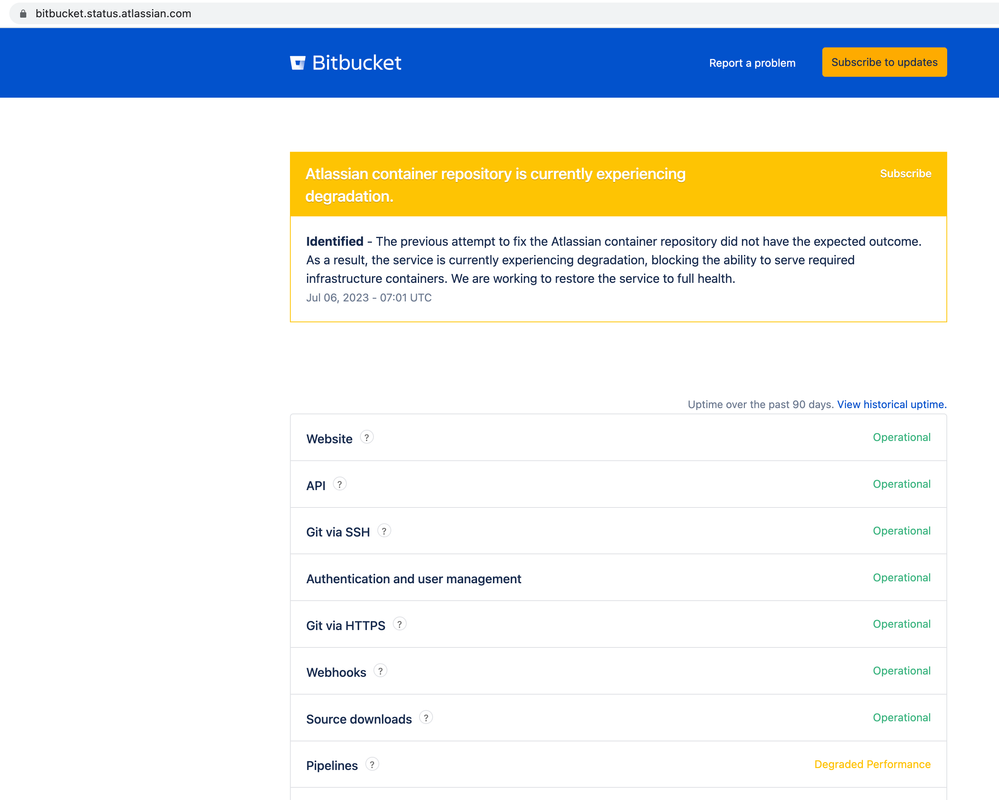This screenshot has width=999, height=800.
Task: Click the Git via HTTPS component name
Action: (345, 626)
